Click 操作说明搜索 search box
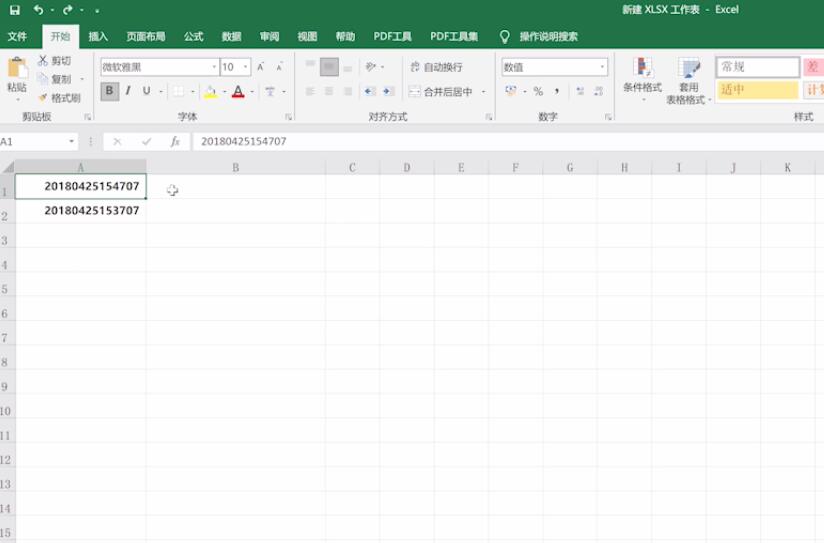 pyautogui.click(x=548, y=36)
